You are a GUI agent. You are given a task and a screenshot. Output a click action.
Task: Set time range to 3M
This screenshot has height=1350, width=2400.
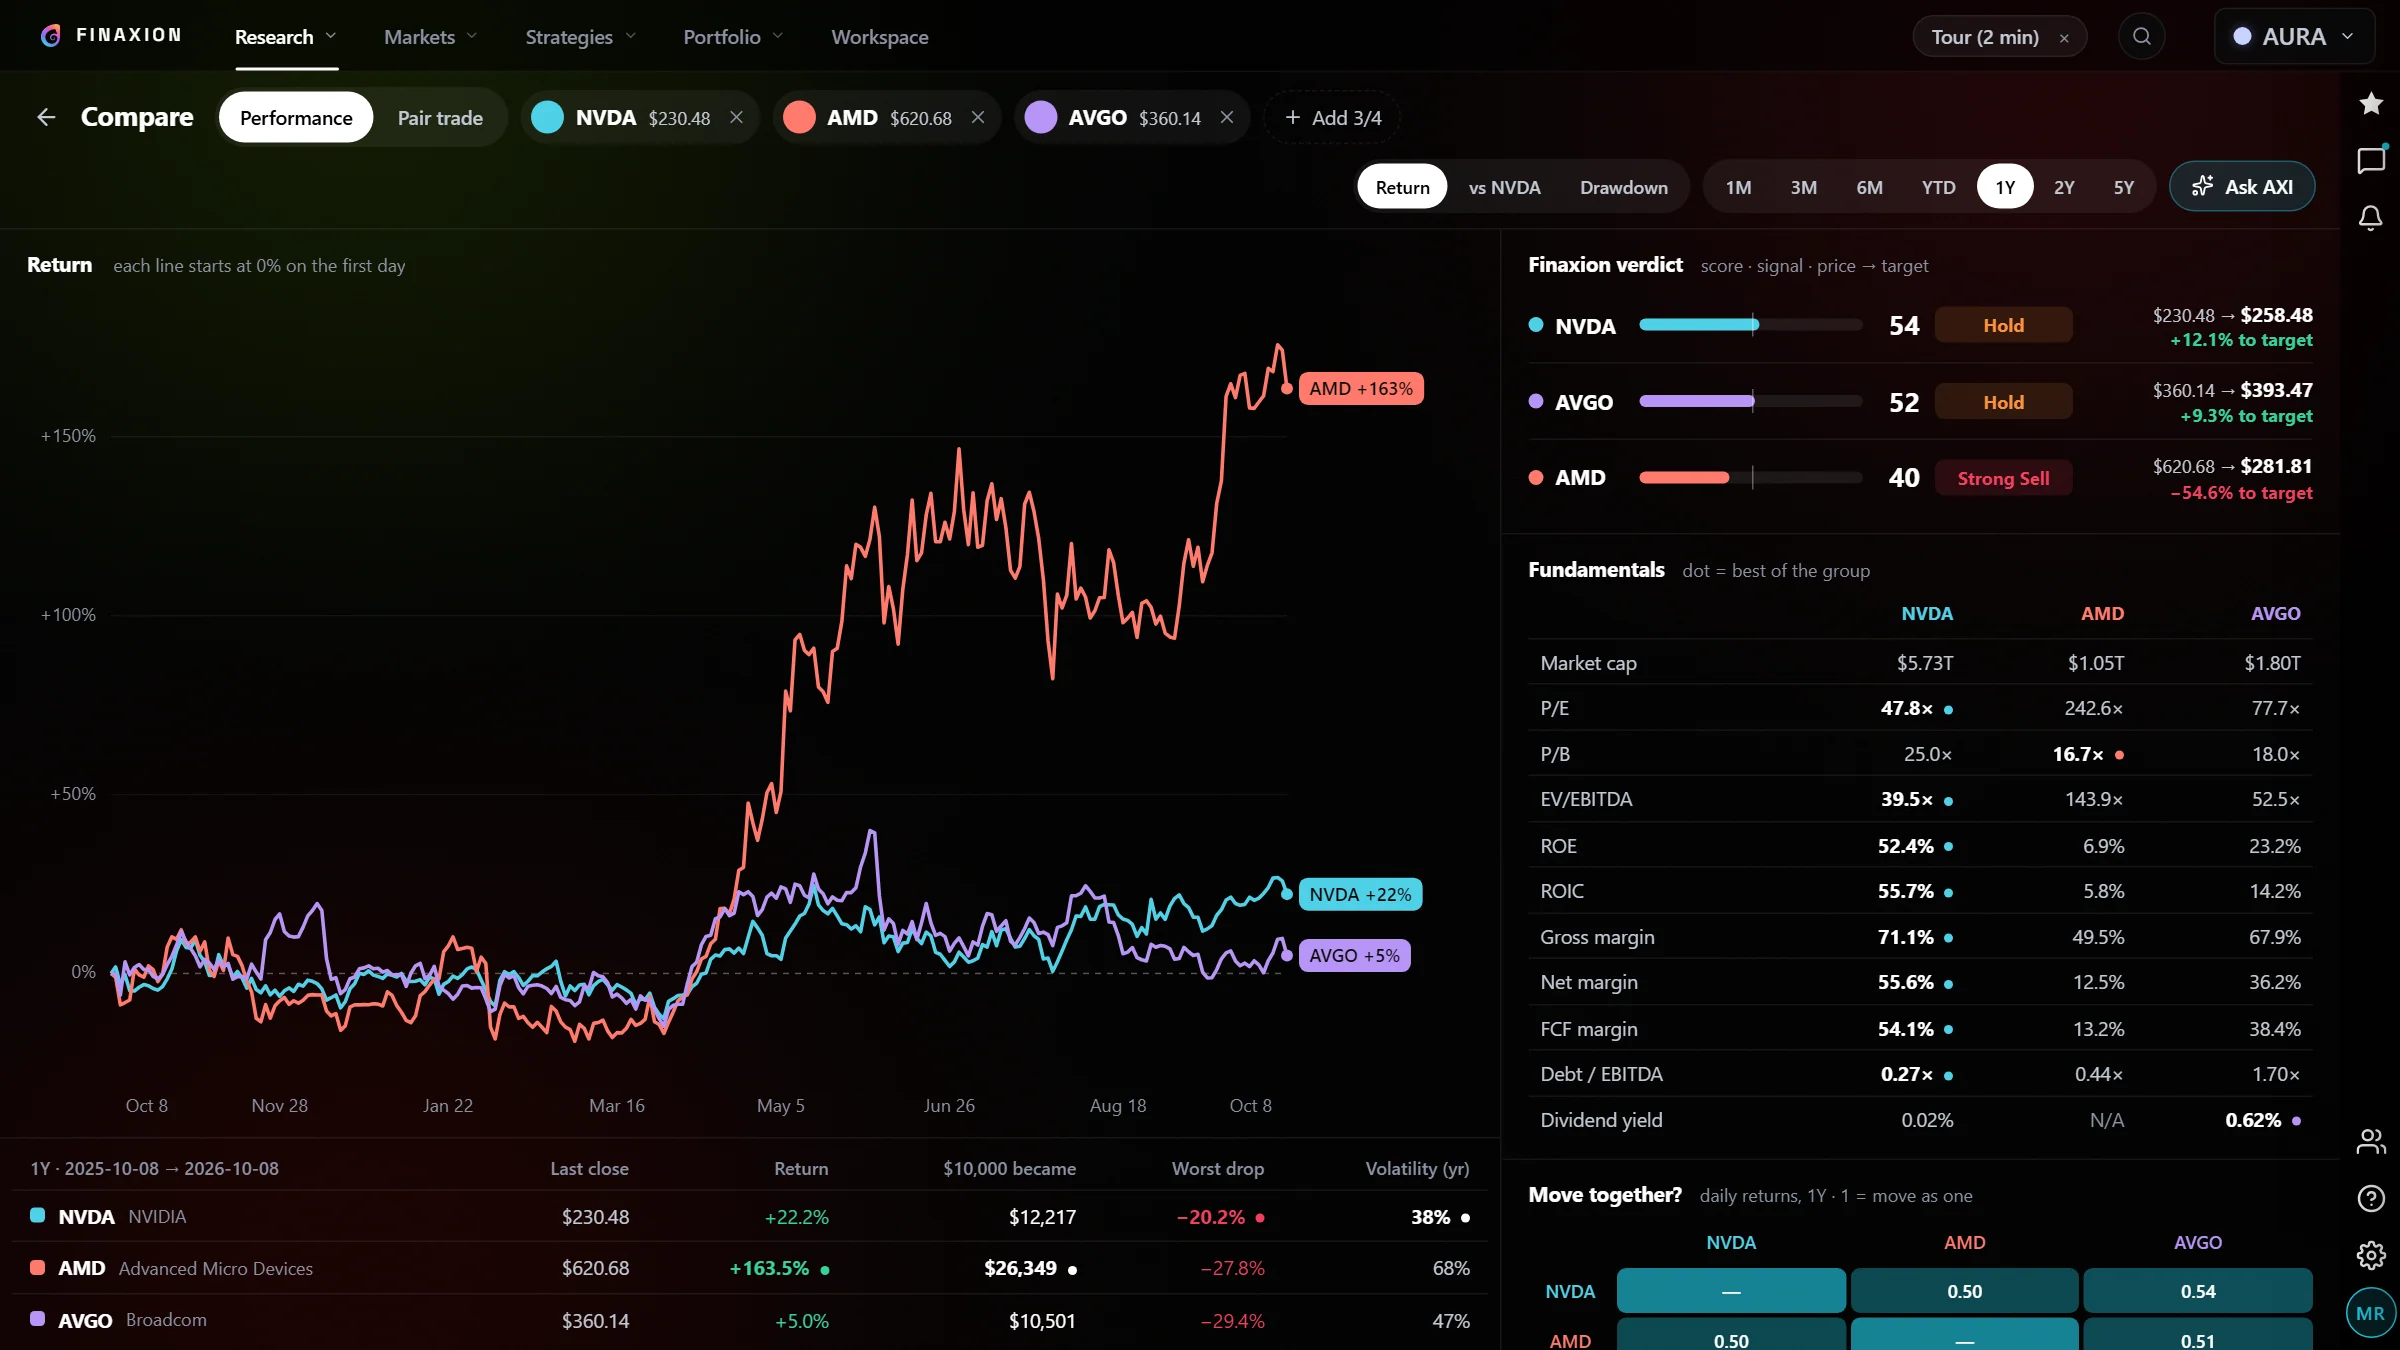1803,187
